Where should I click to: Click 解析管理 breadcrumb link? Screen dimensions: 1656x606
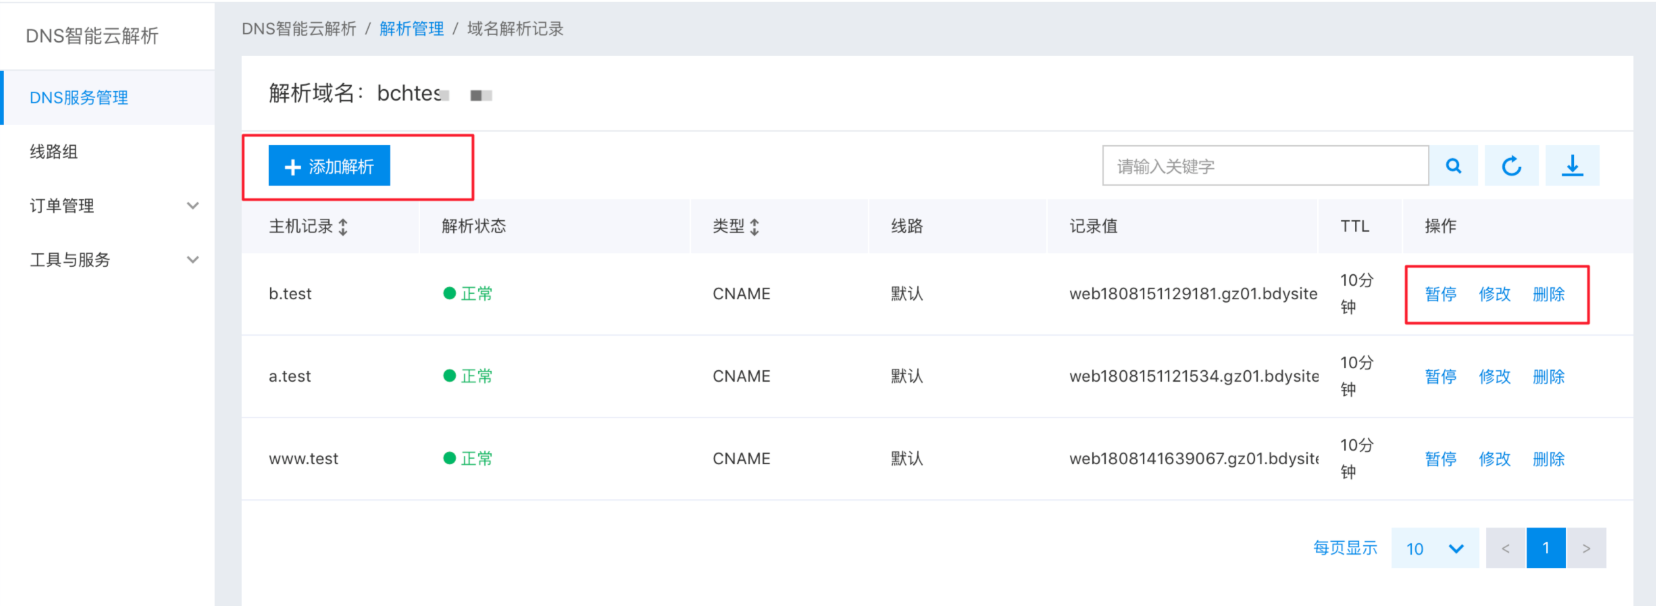[412, 29]
